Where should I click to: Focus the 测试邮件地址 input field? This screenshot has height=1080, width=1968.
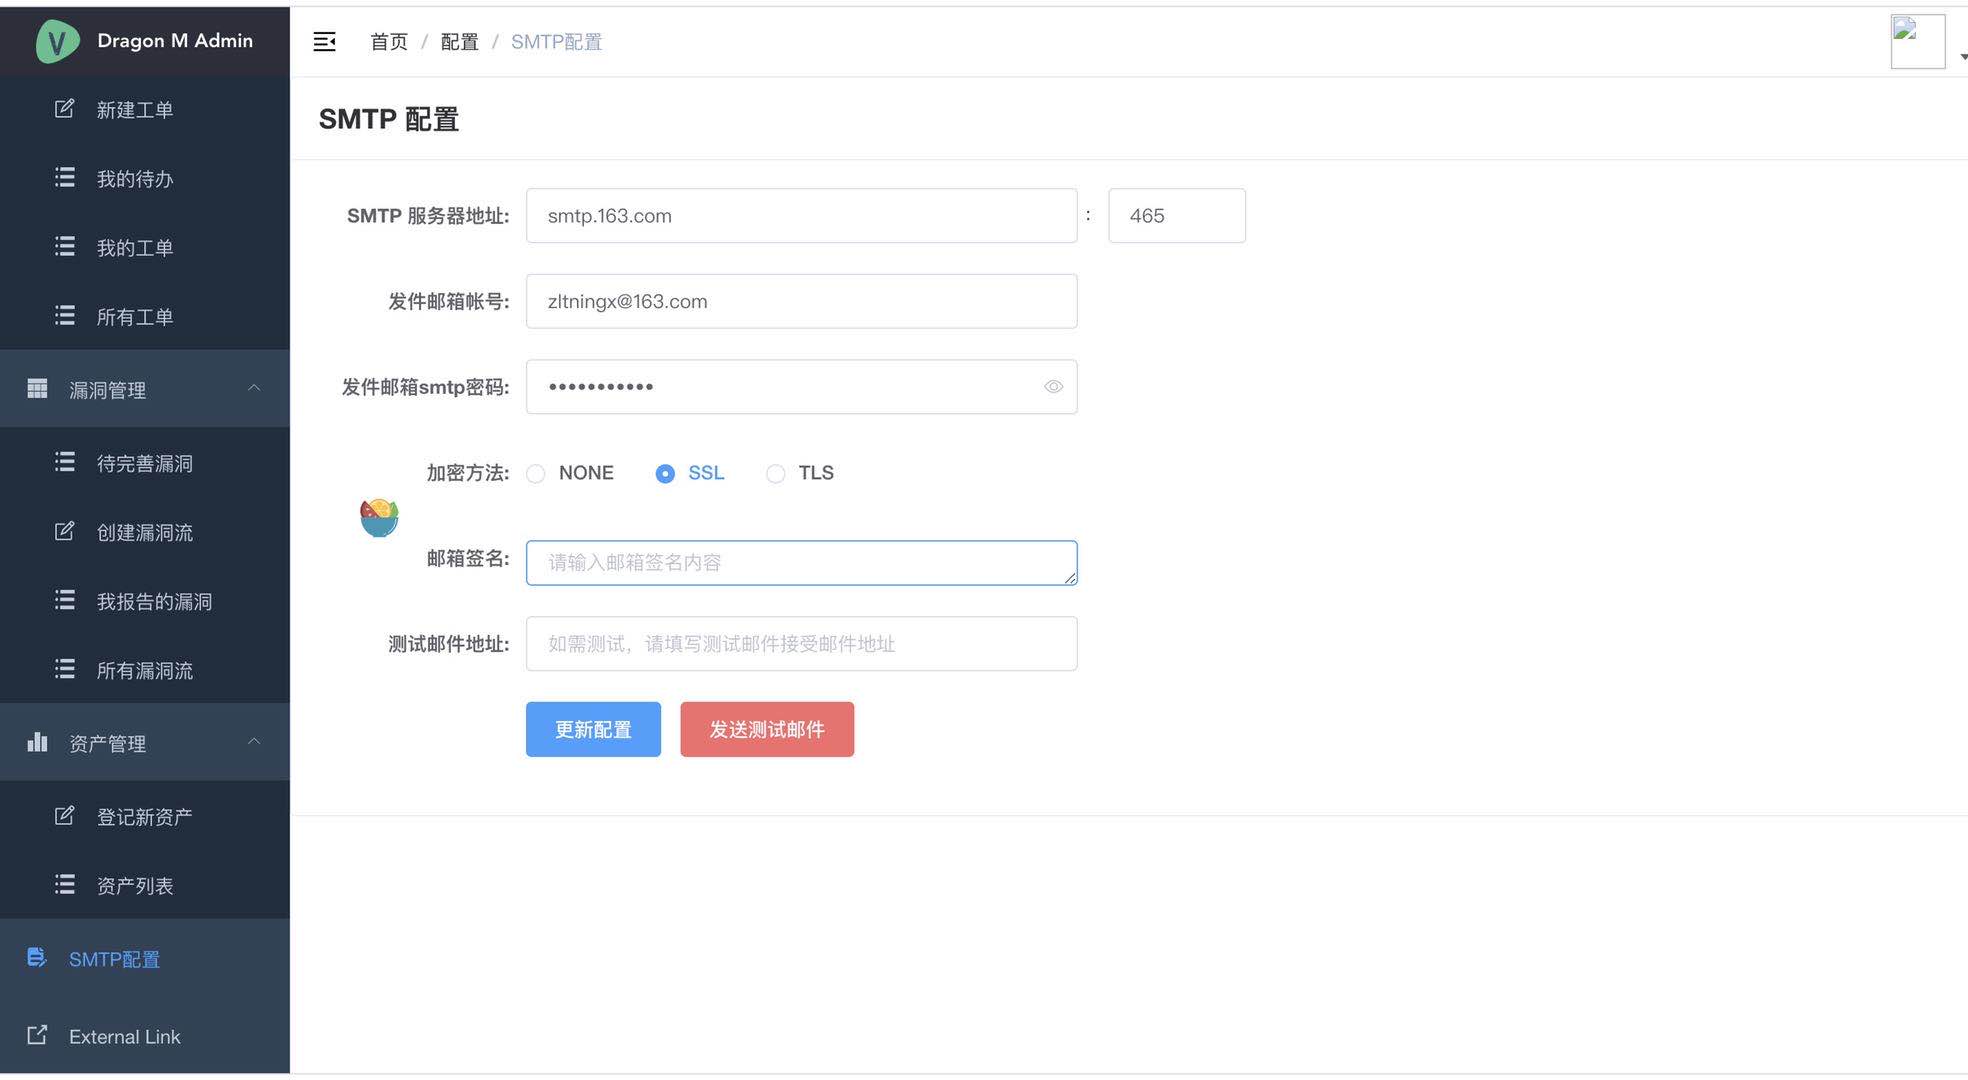tap(801, 644)
